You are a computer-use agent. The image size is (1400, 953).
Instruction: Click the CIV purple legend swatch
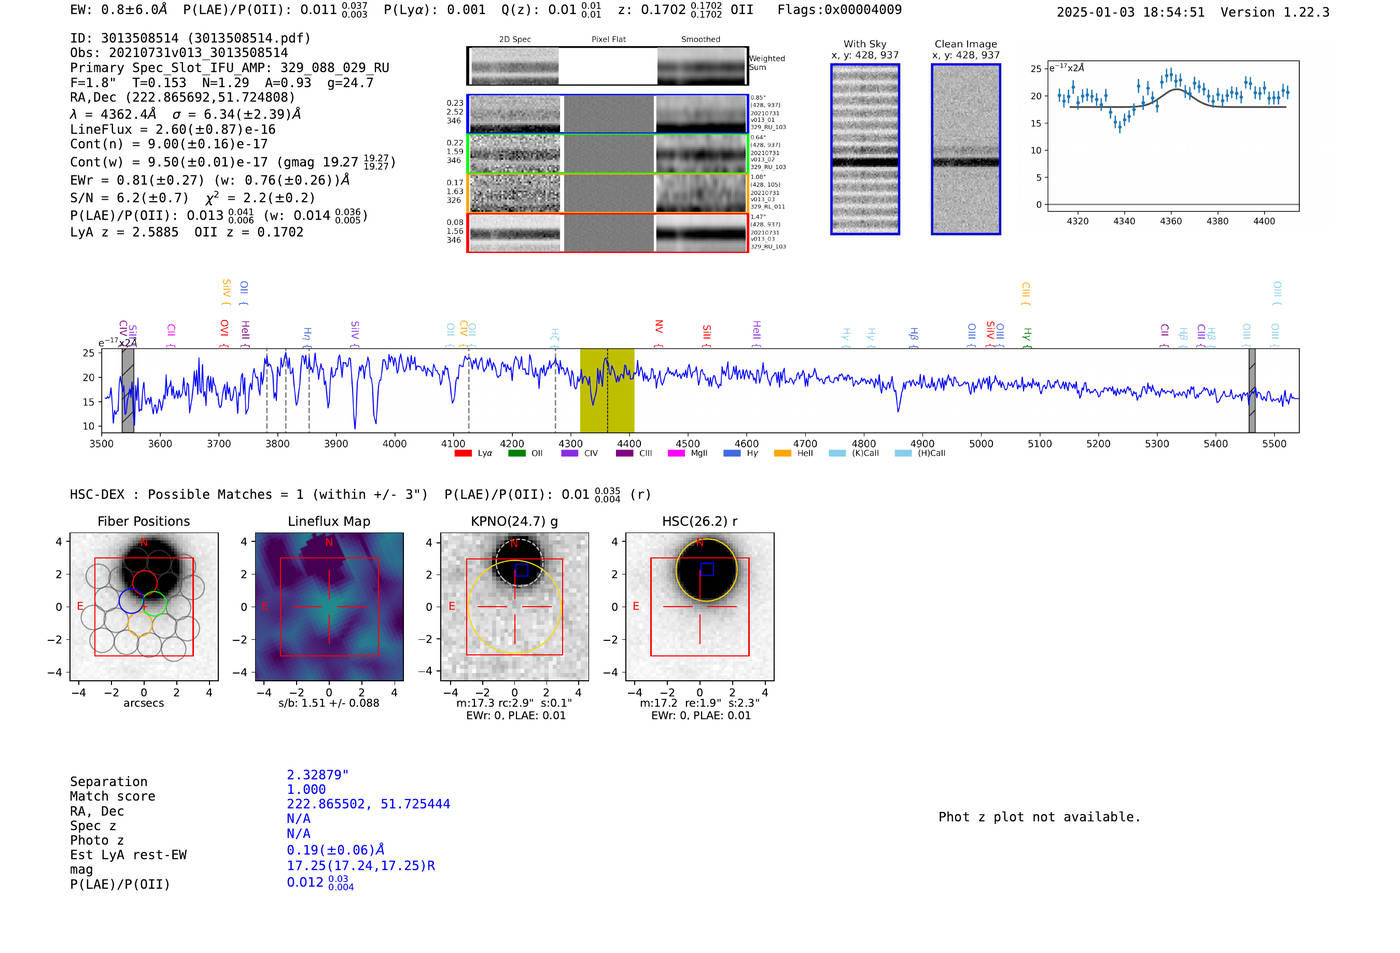coord(570,453)
